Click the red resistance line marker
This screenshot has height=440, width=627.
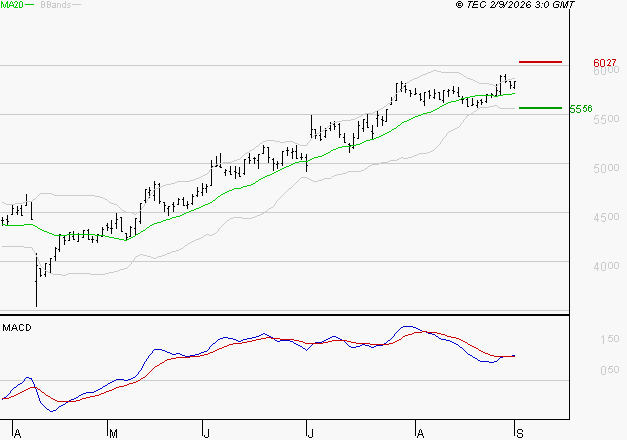540,62
